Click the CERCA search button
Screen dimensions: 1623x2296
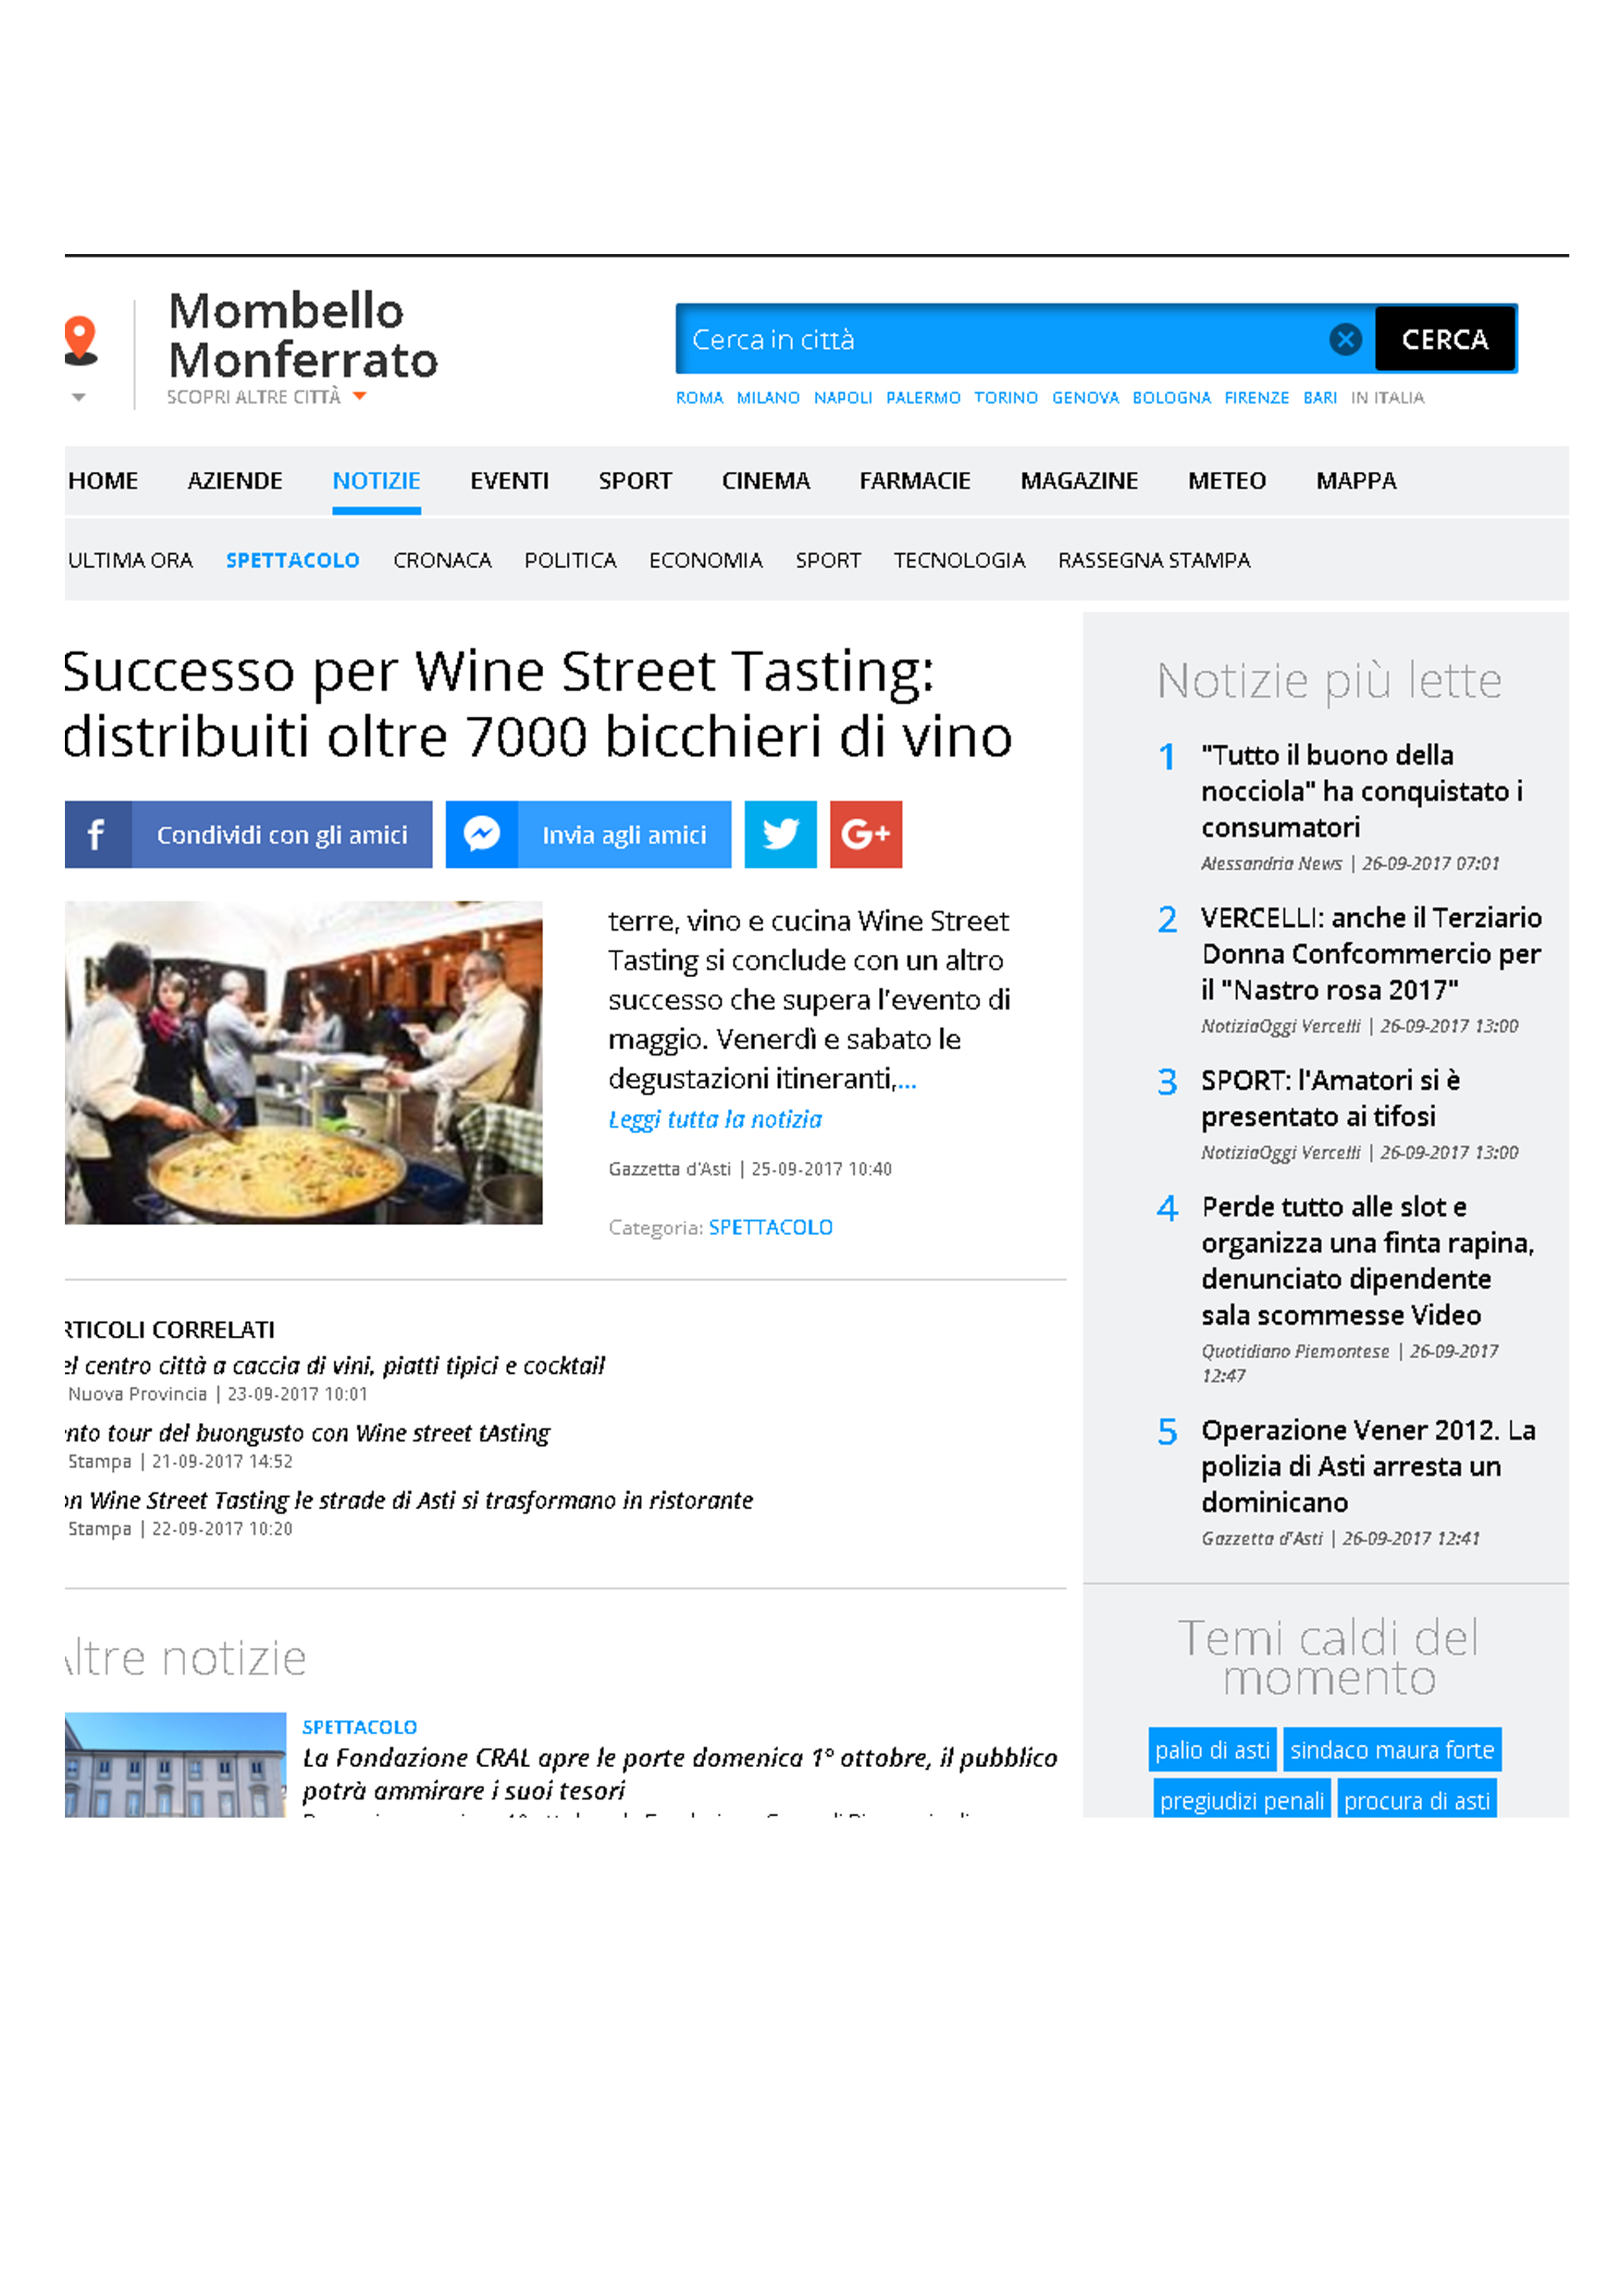tap(1445, 340)
